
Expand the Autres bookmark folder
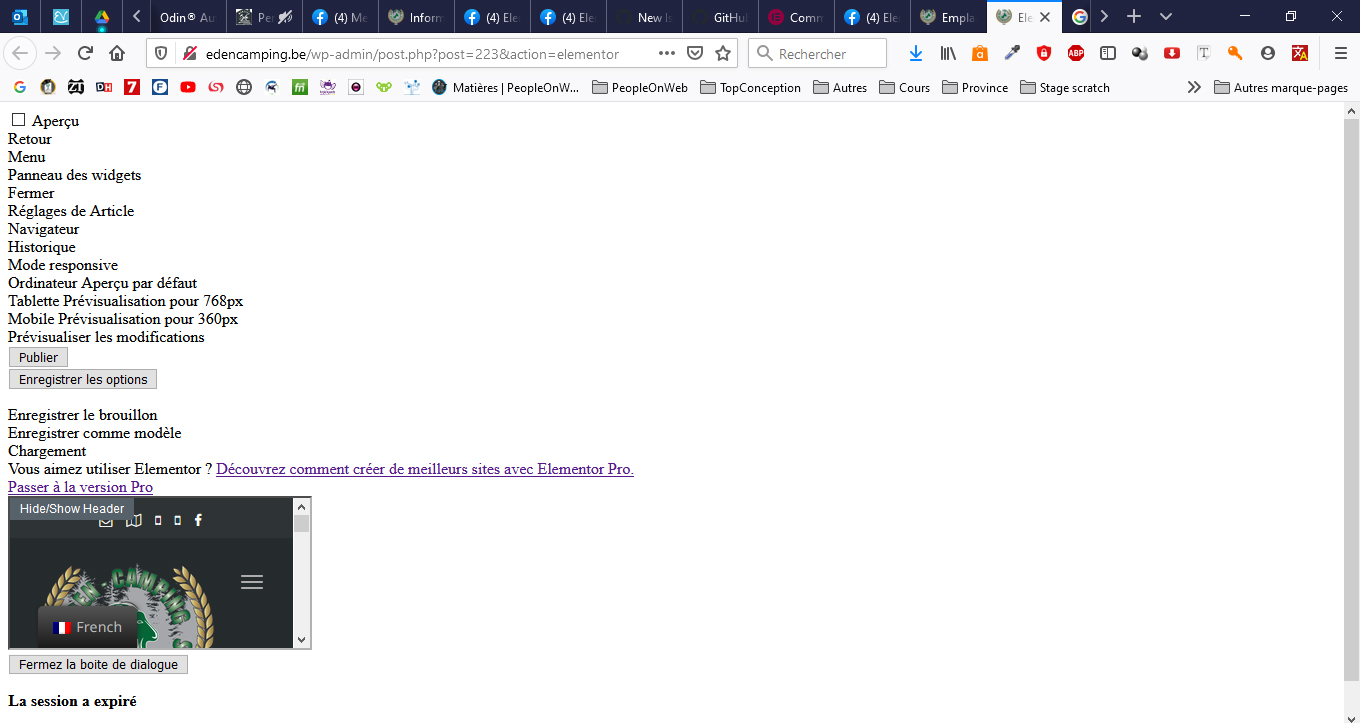click(840, 87)
